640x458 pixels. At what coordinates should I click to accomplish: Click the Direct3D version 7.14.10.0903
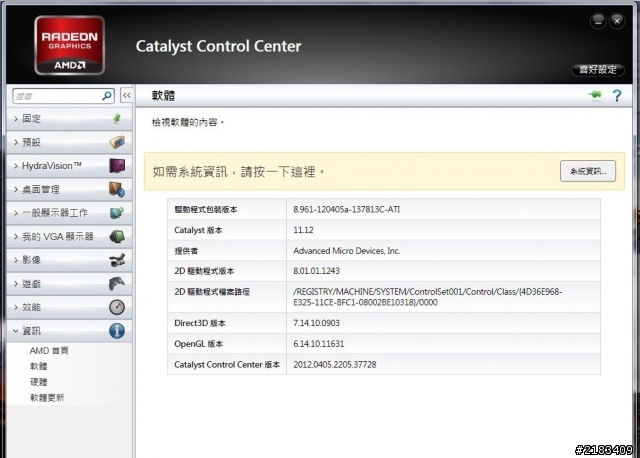tap(316, 323)
